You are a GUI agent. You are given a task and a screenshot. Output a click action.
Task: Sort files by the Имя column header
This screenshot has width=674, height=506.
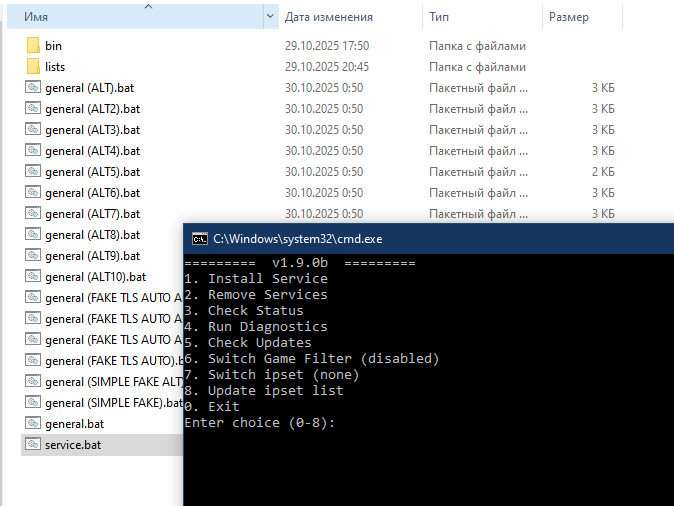click(x=135, y=17)
